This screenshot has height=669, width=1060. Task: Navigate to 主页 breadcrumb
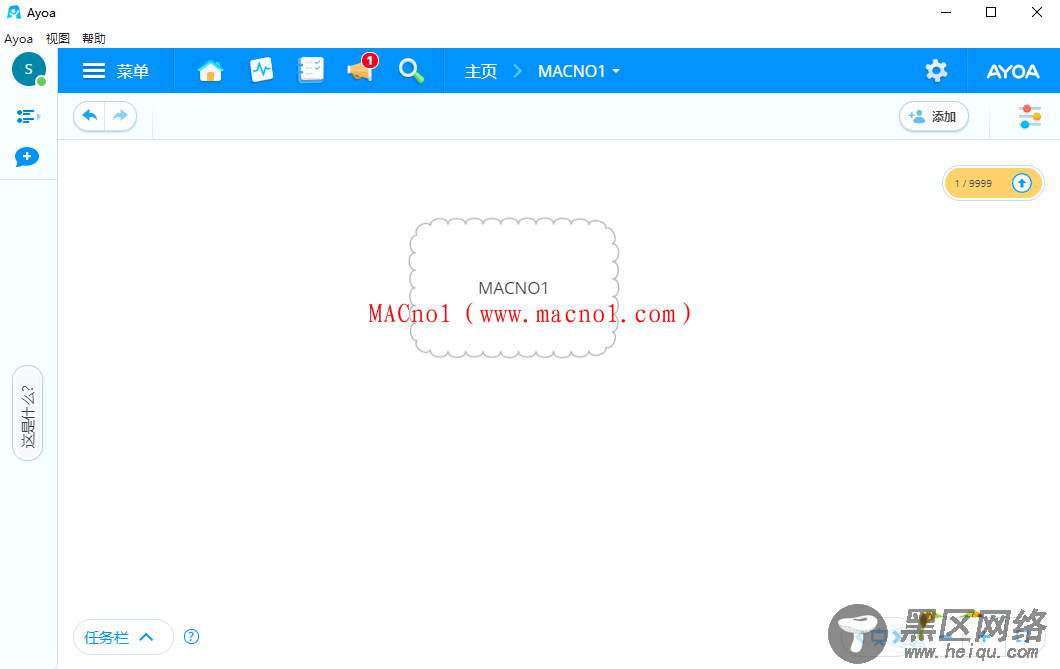coord(481,71)
